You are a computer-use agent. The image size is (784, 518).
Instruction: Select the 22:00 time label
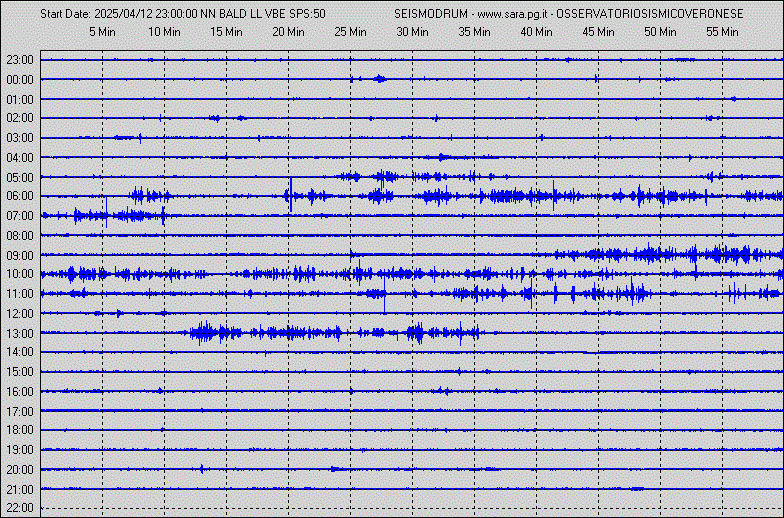[x=20, y=508]
